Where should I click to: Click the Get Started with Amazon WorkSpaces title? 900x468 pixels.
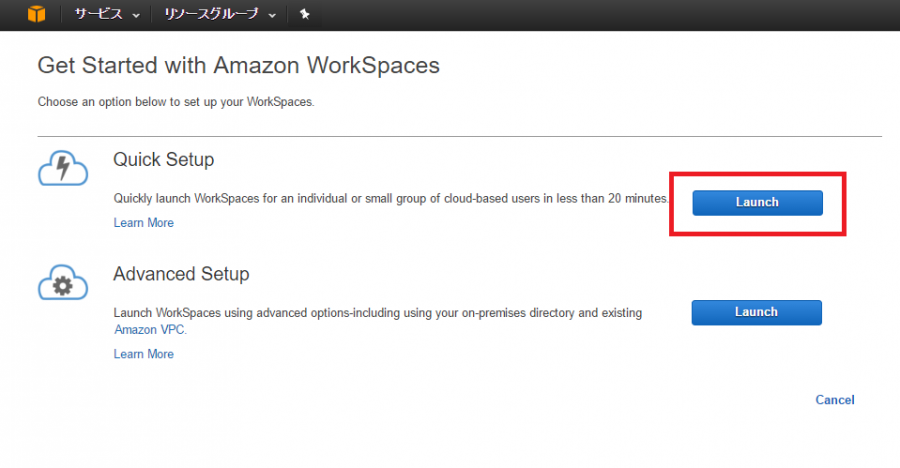(238, 65)
